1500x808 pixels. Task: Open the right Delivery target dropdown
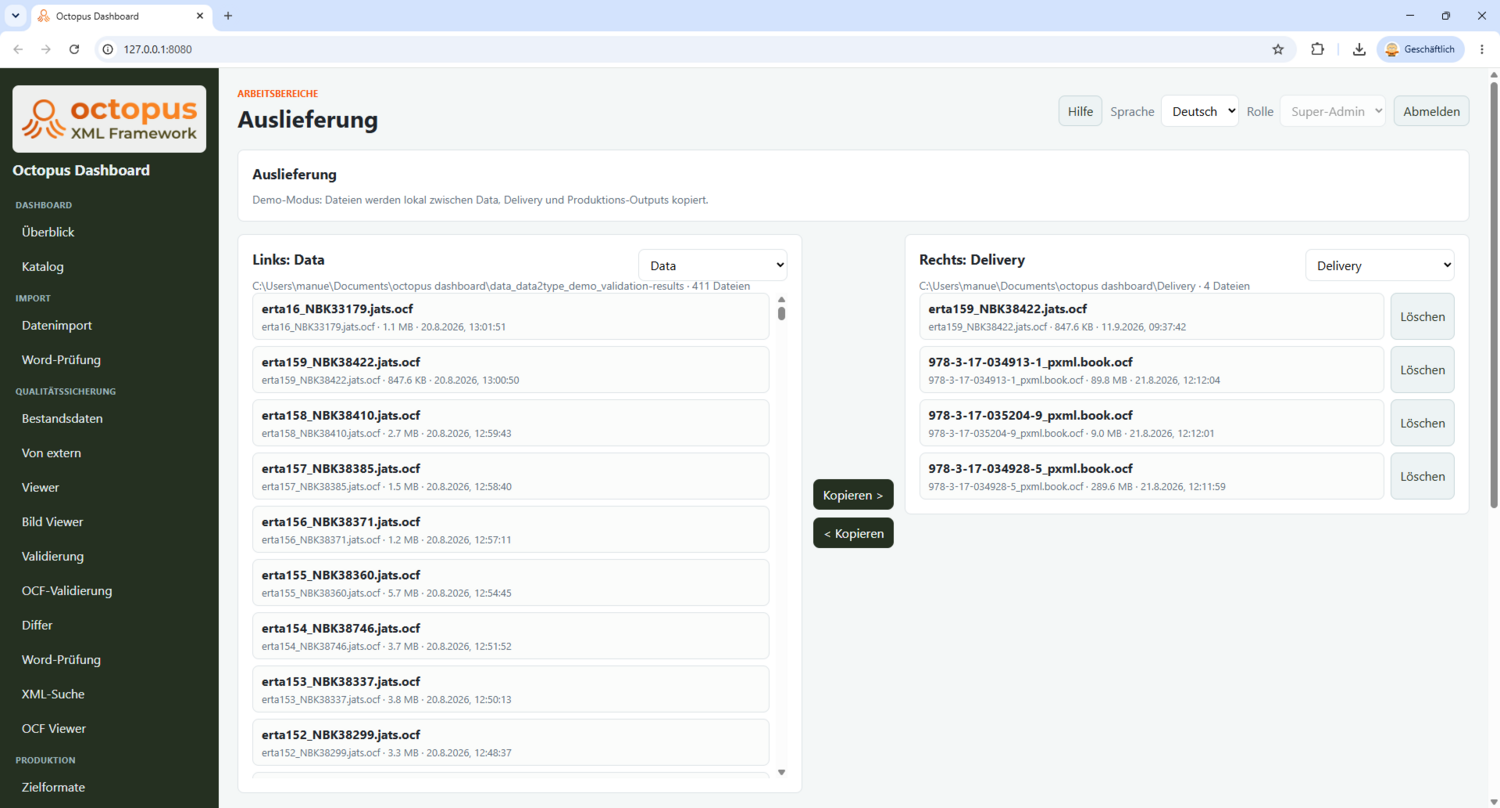tap(1379, 265)
